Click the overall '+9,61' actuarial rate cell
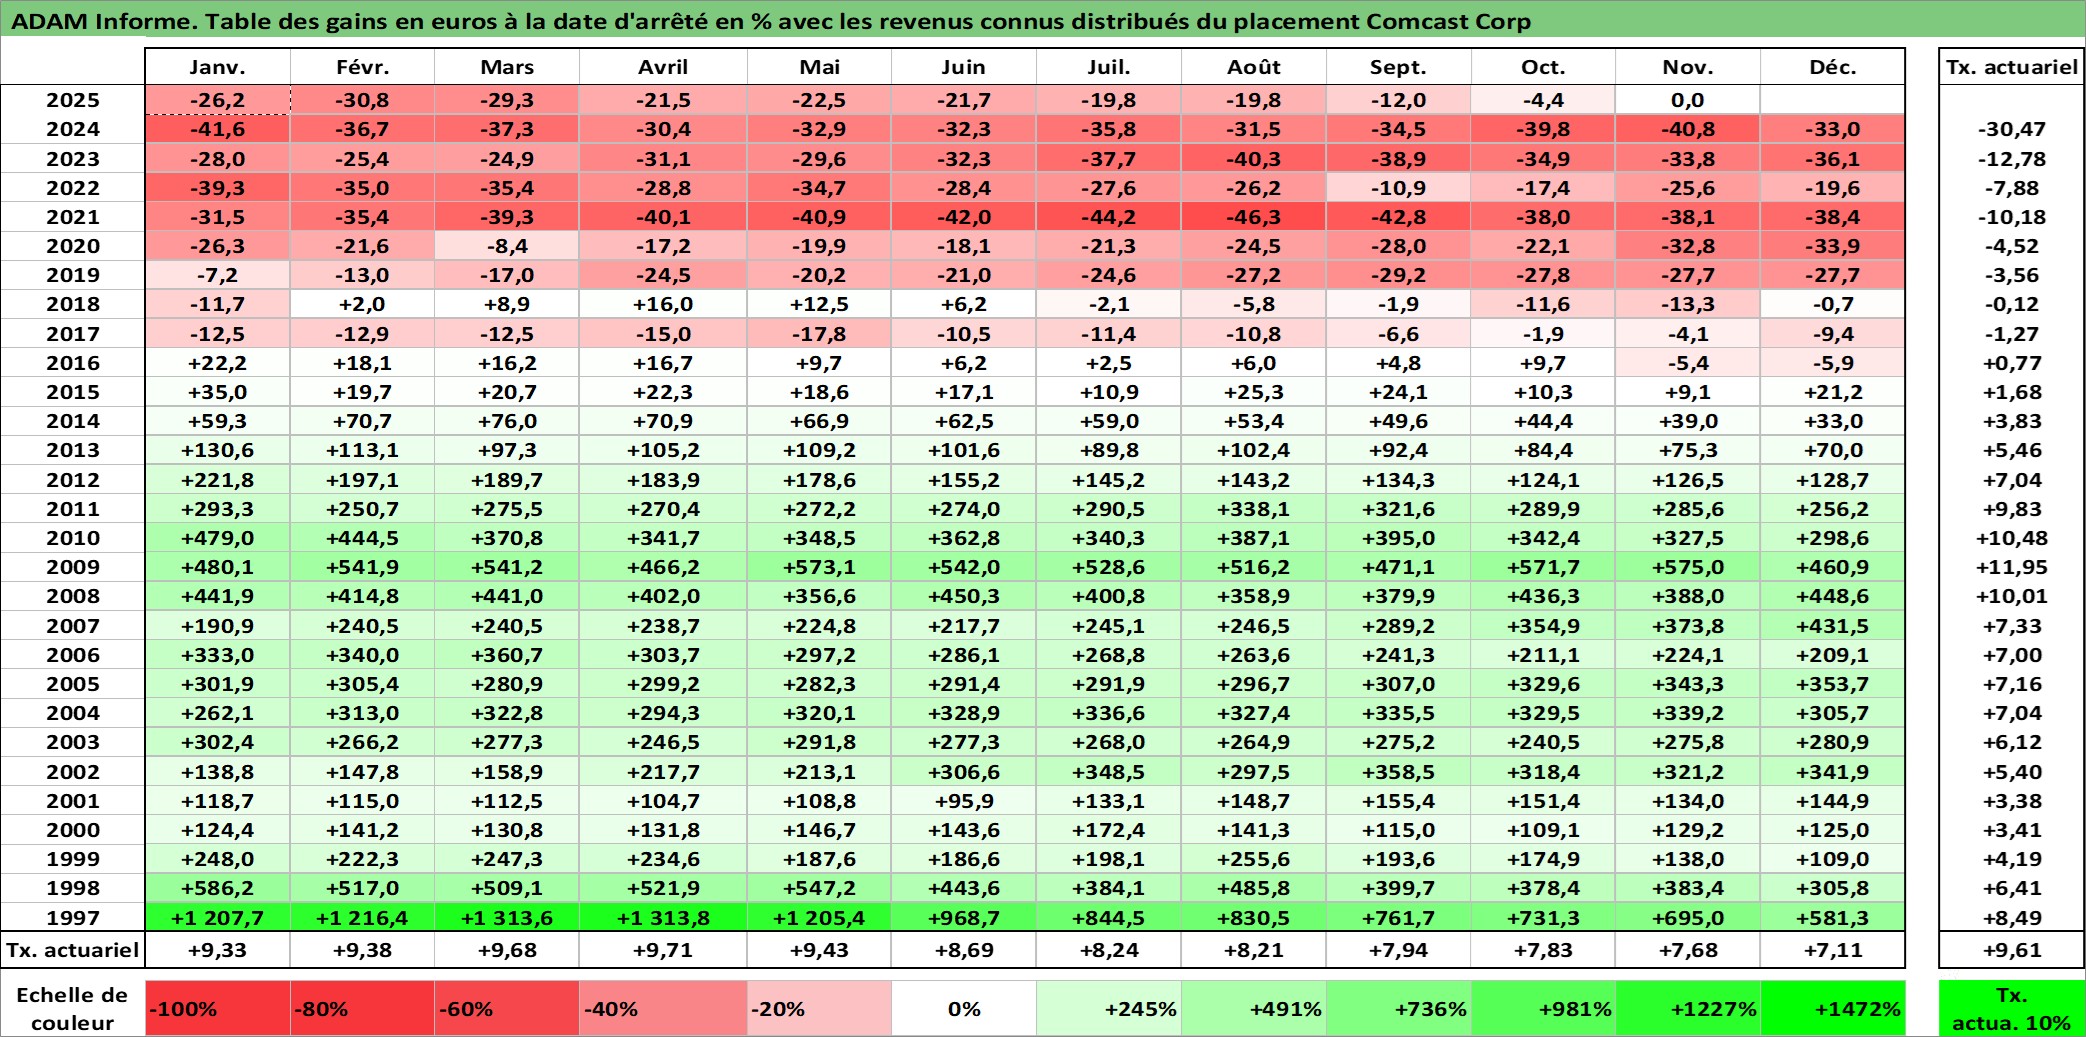Image resolution: width=2086 pixels, height=1037 pixels. tap(2011, 950)
